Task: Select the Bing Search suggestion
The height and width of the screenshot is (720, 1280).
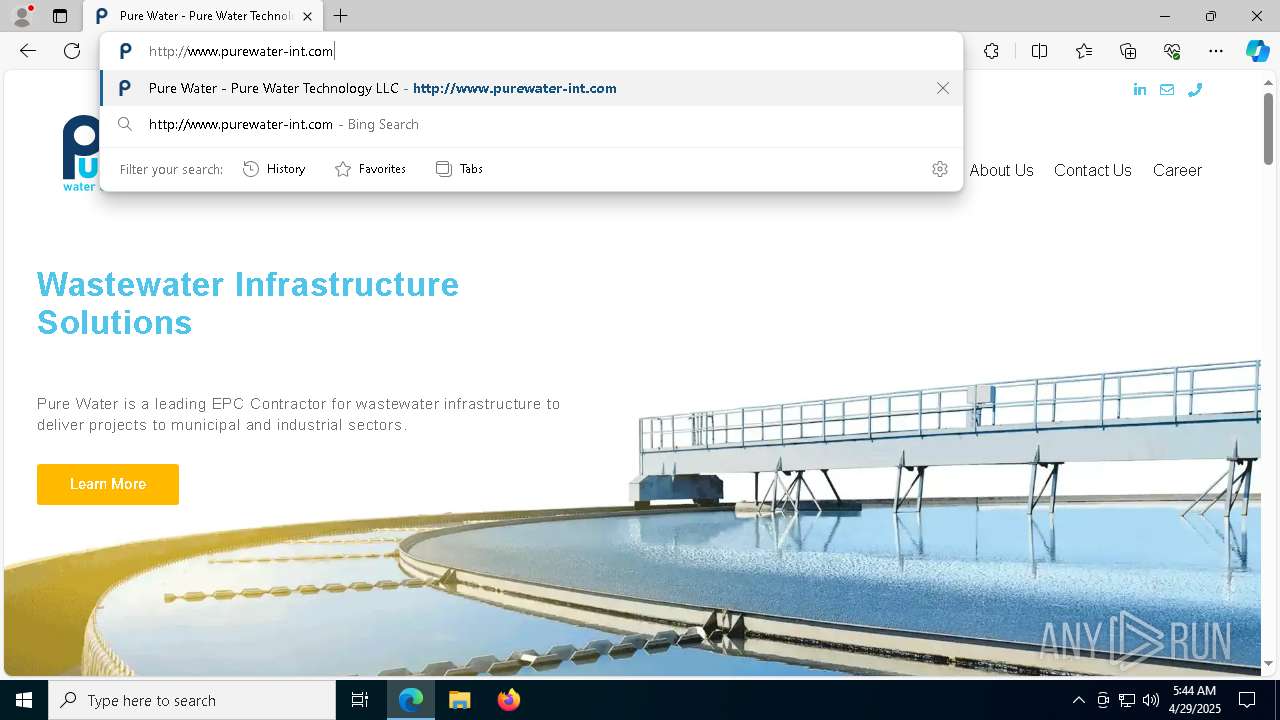Action: [x=532, y=124]
